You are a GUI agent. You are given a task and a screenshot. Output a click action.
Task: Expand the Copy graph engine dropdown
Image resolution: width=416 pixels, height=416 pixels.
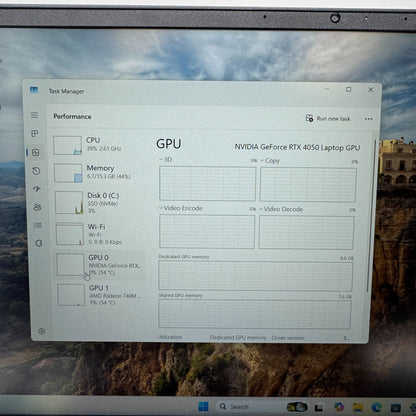click(x=270, y=161)
